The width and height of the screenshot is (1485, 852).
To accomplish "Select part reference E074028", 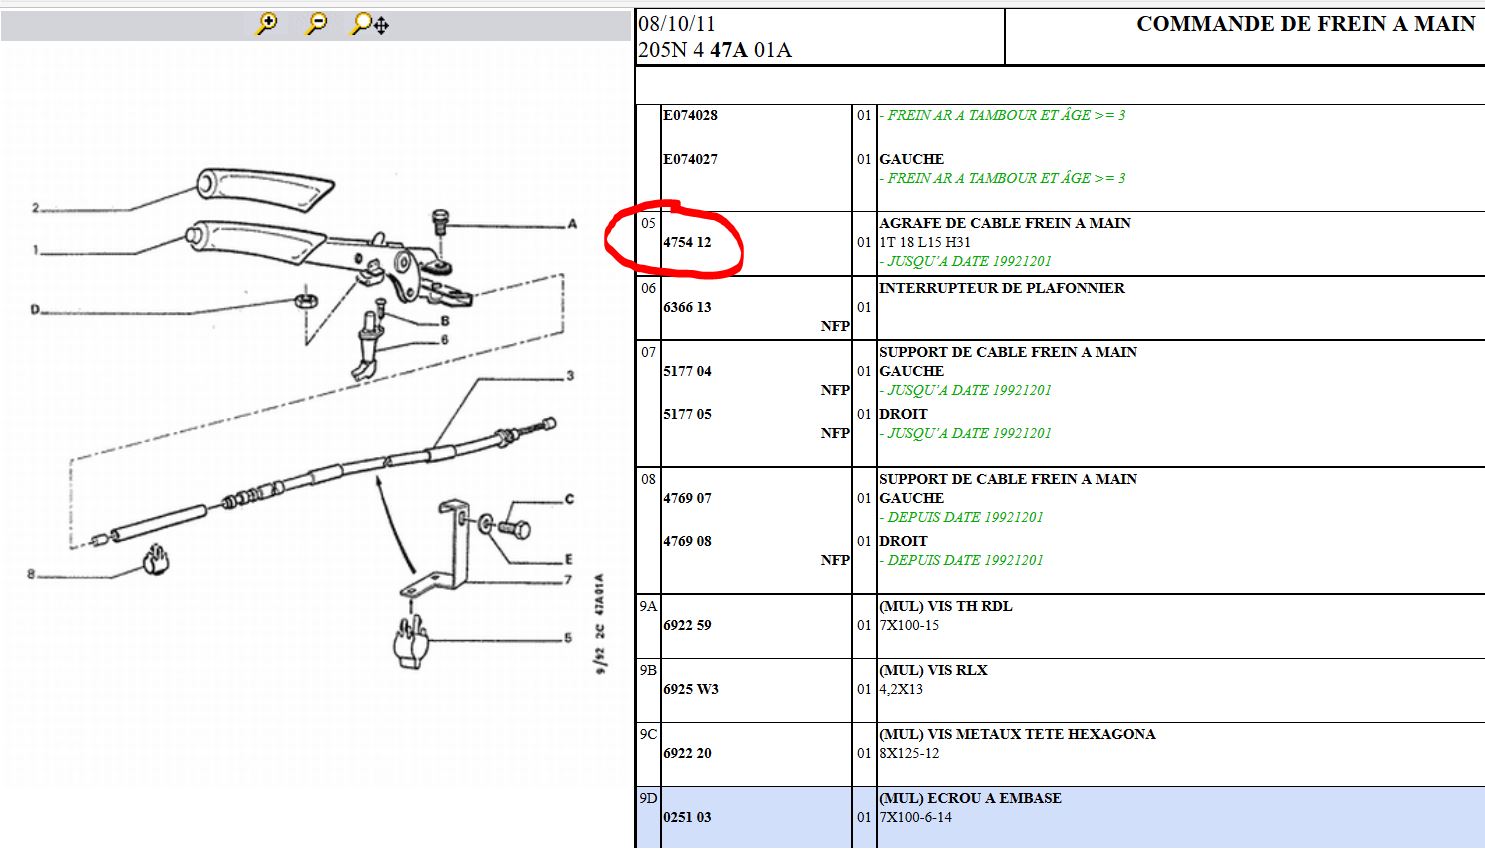I will pos(690,115).
